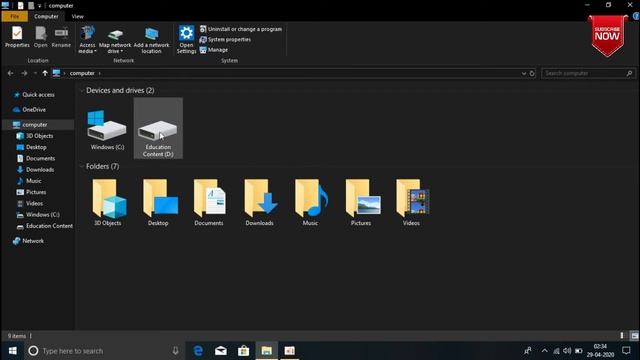
Task: Open Quick access in the navigation pane
Action: click(38, 95)
